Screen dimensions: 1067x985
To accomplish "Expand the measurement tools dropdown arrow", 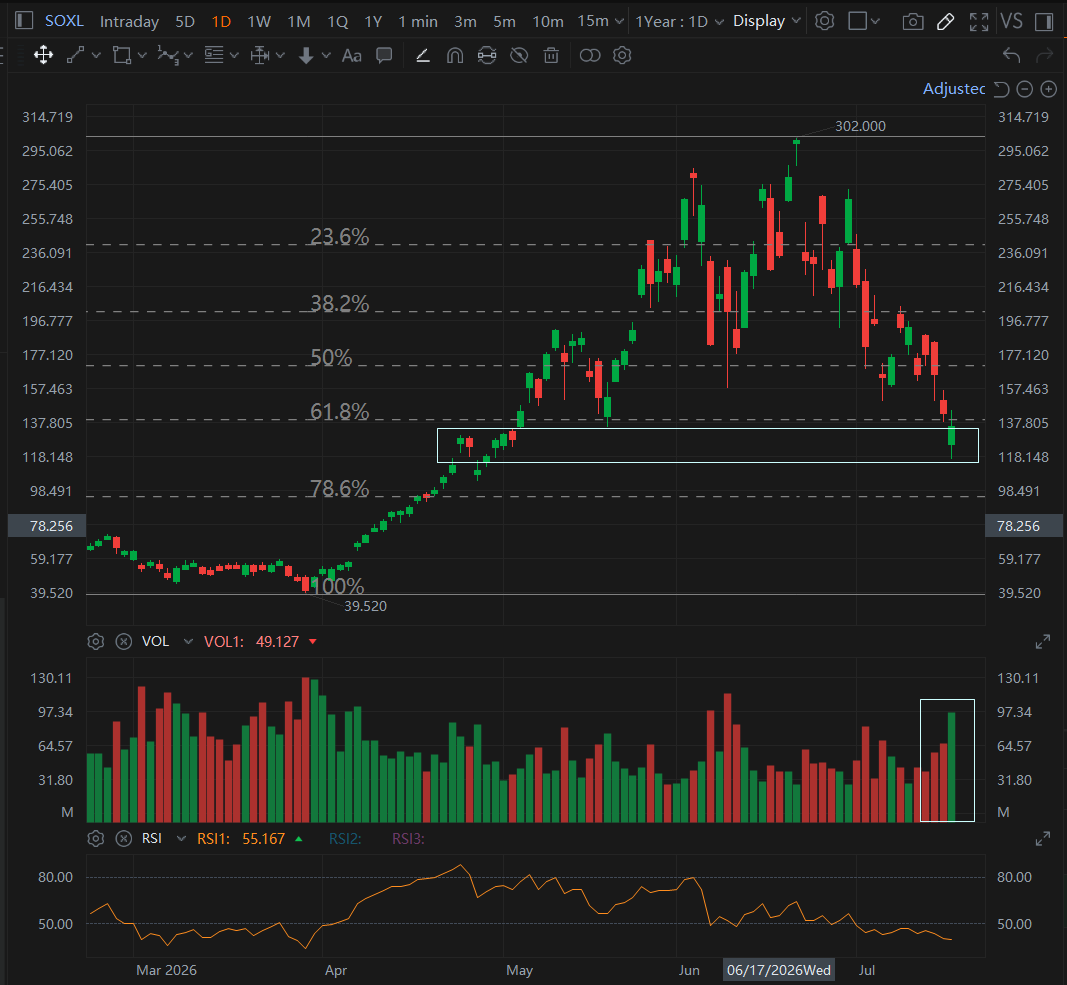I will [280, 55].
